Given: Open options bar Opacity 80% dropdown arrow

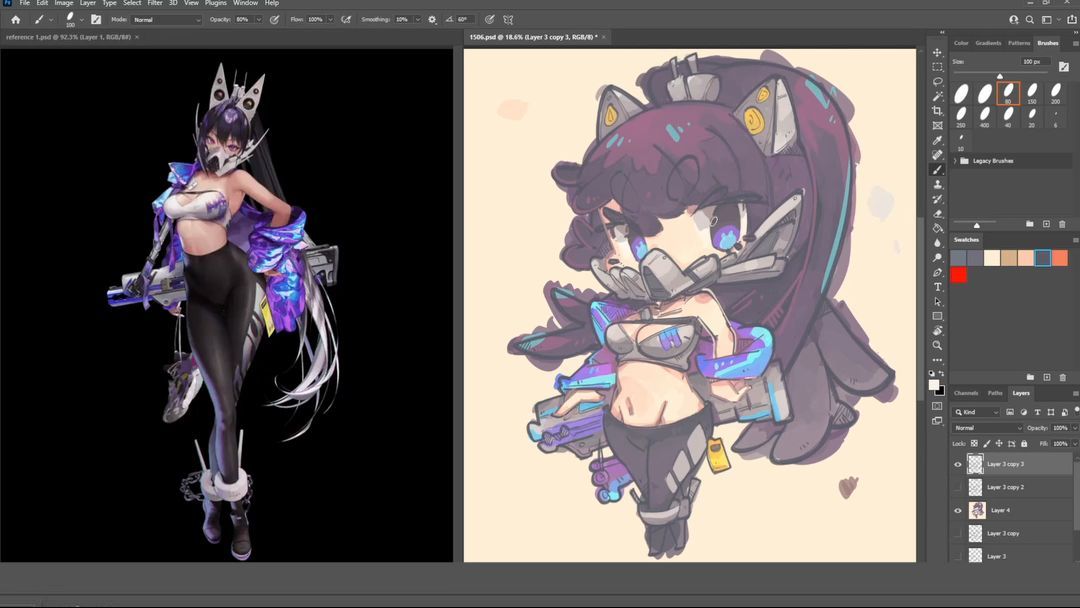Looking at the screenshot, I should click(x=258, y=20).
